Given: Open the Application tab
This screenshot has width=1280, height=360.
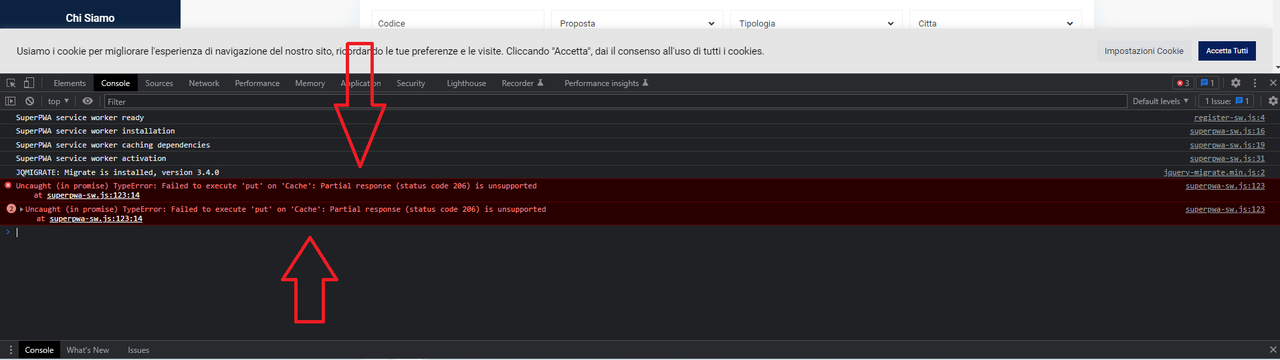Looking at the screenshot, I should pyautogui.click(x=360, y=83).
